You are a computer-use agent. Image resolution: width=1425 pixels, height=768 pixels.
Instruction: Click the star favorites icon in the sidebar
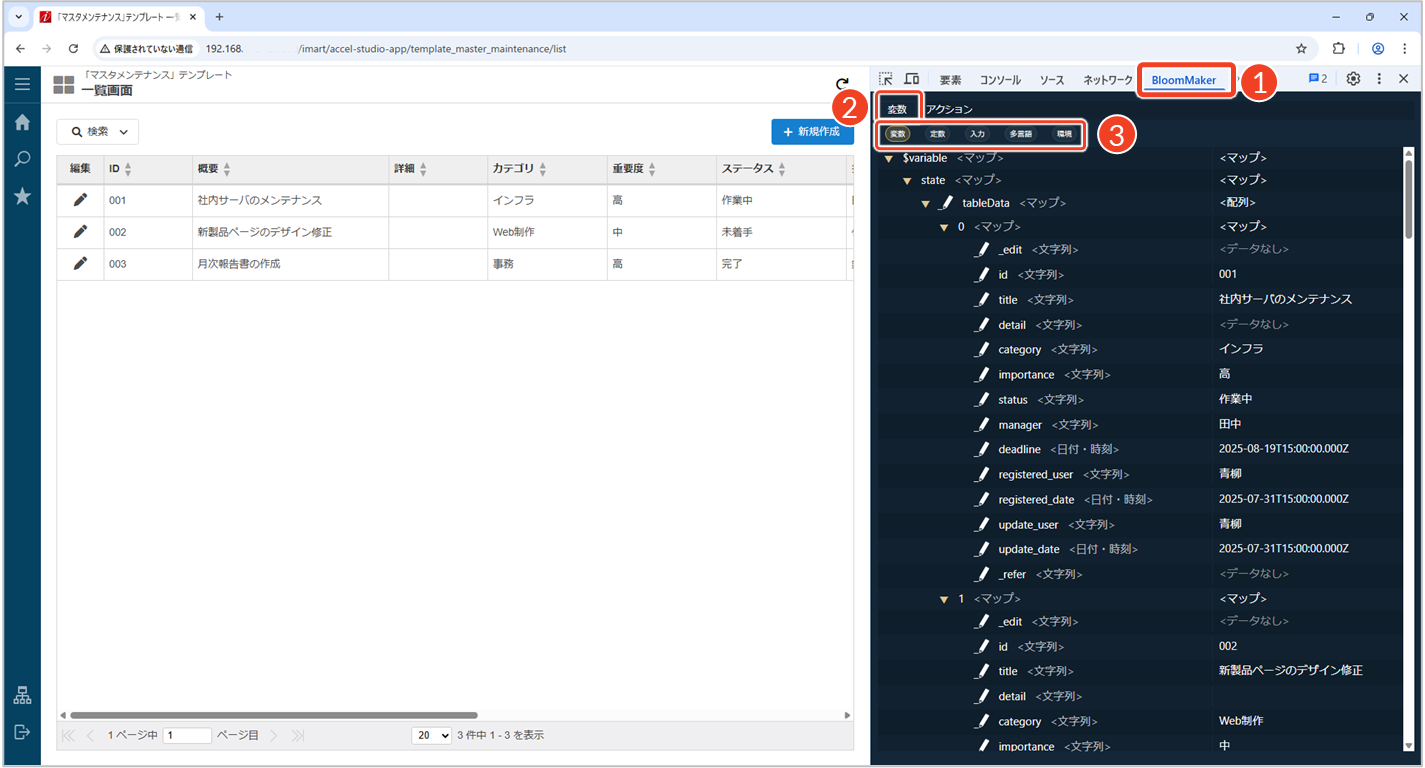22,196
